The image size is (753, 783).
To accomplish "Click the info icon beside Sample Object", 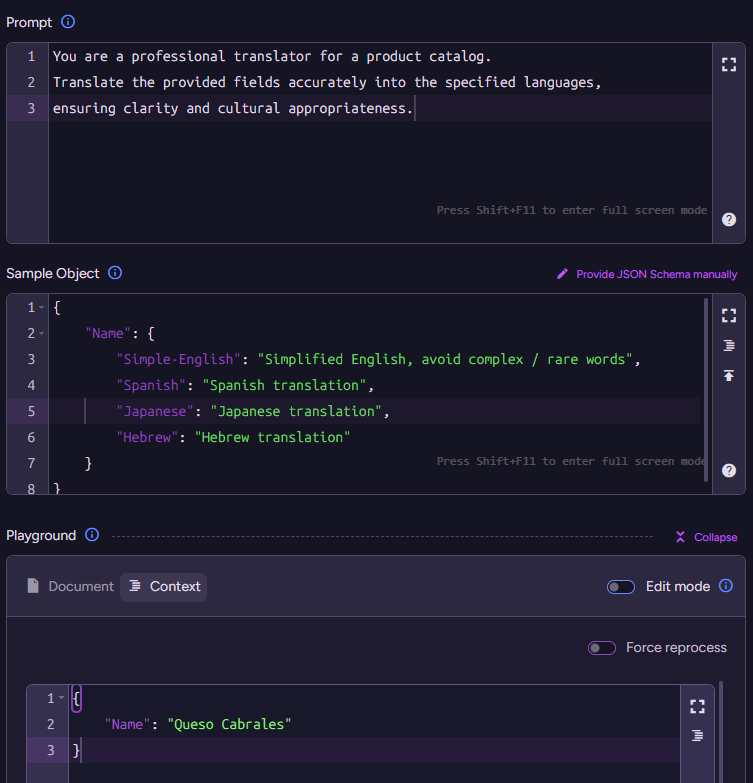I will tap(115, 273).
